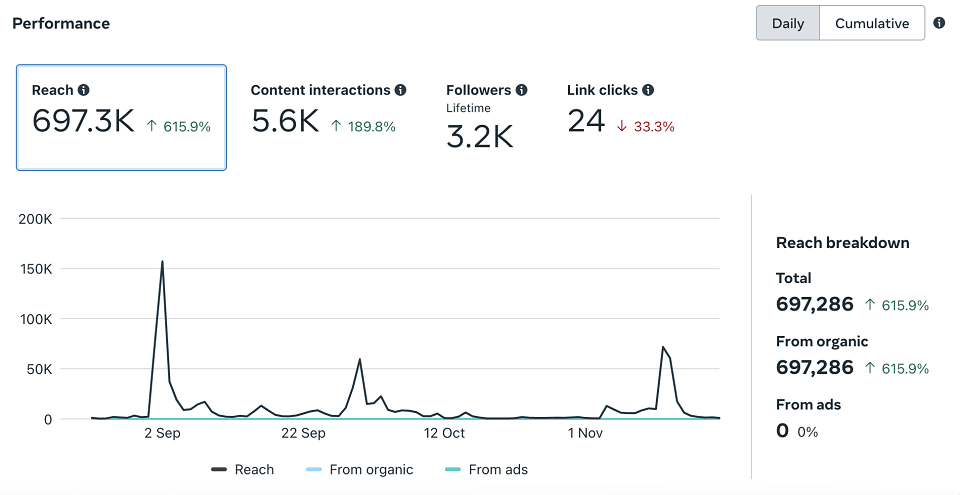Select the Content interactions metric

tap(328, 110)
